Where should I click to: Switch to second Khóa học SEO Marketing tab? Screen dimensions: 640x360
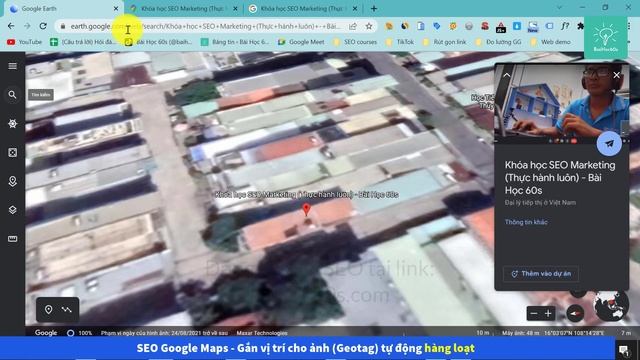(184, 9)
